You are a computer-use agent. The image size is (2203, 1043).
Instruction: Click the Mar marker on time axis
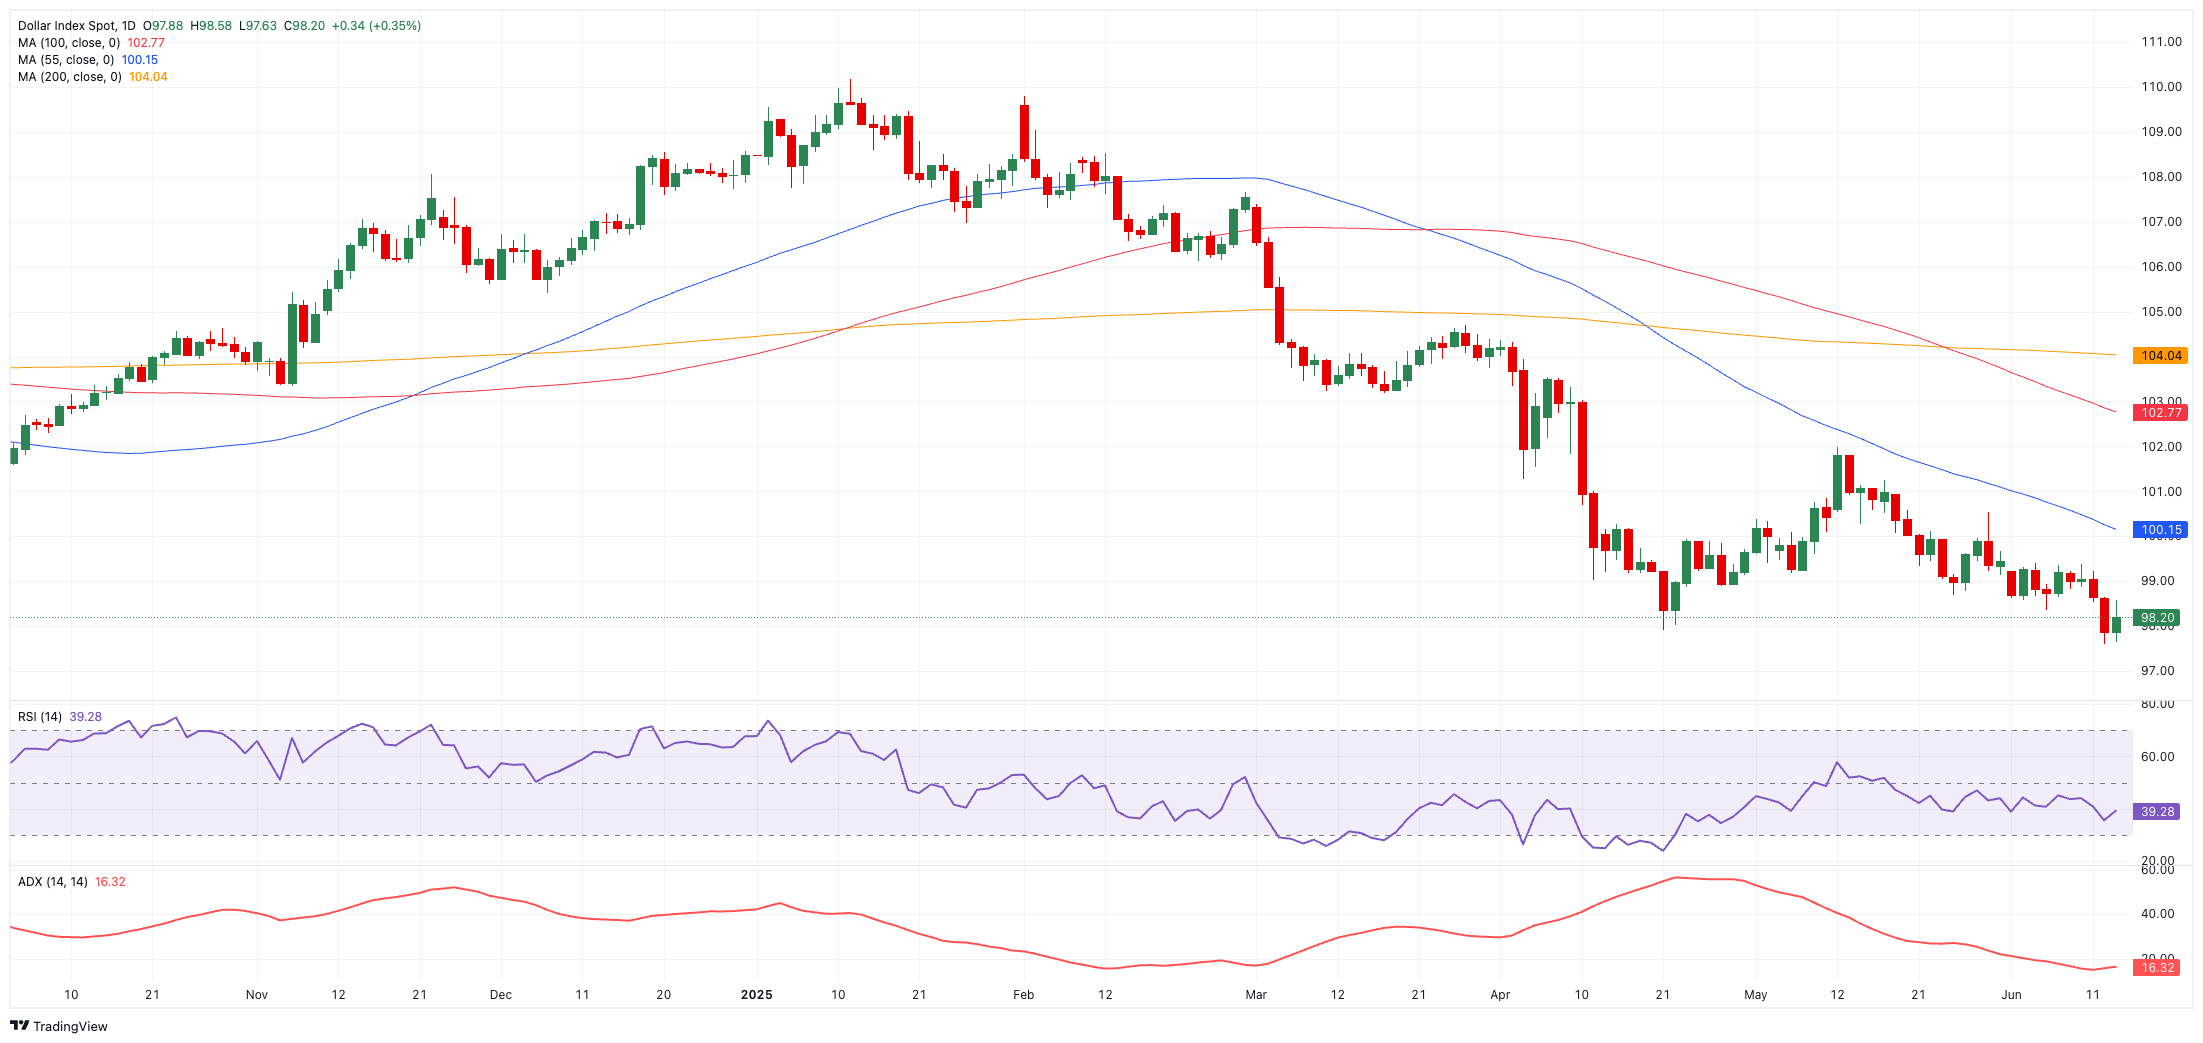click(1256, 995)
